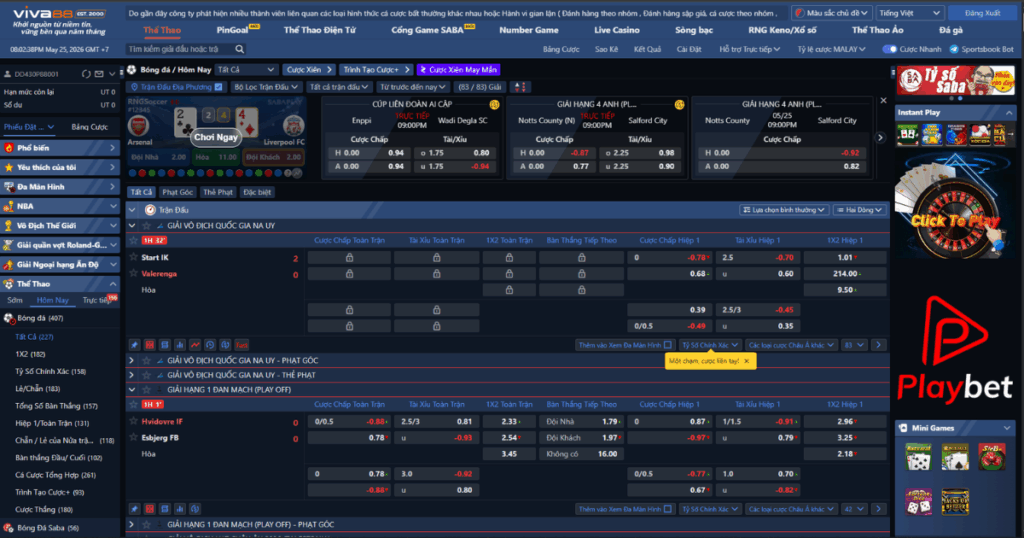Click the Chơi Ngay play now button

(216, 137)
